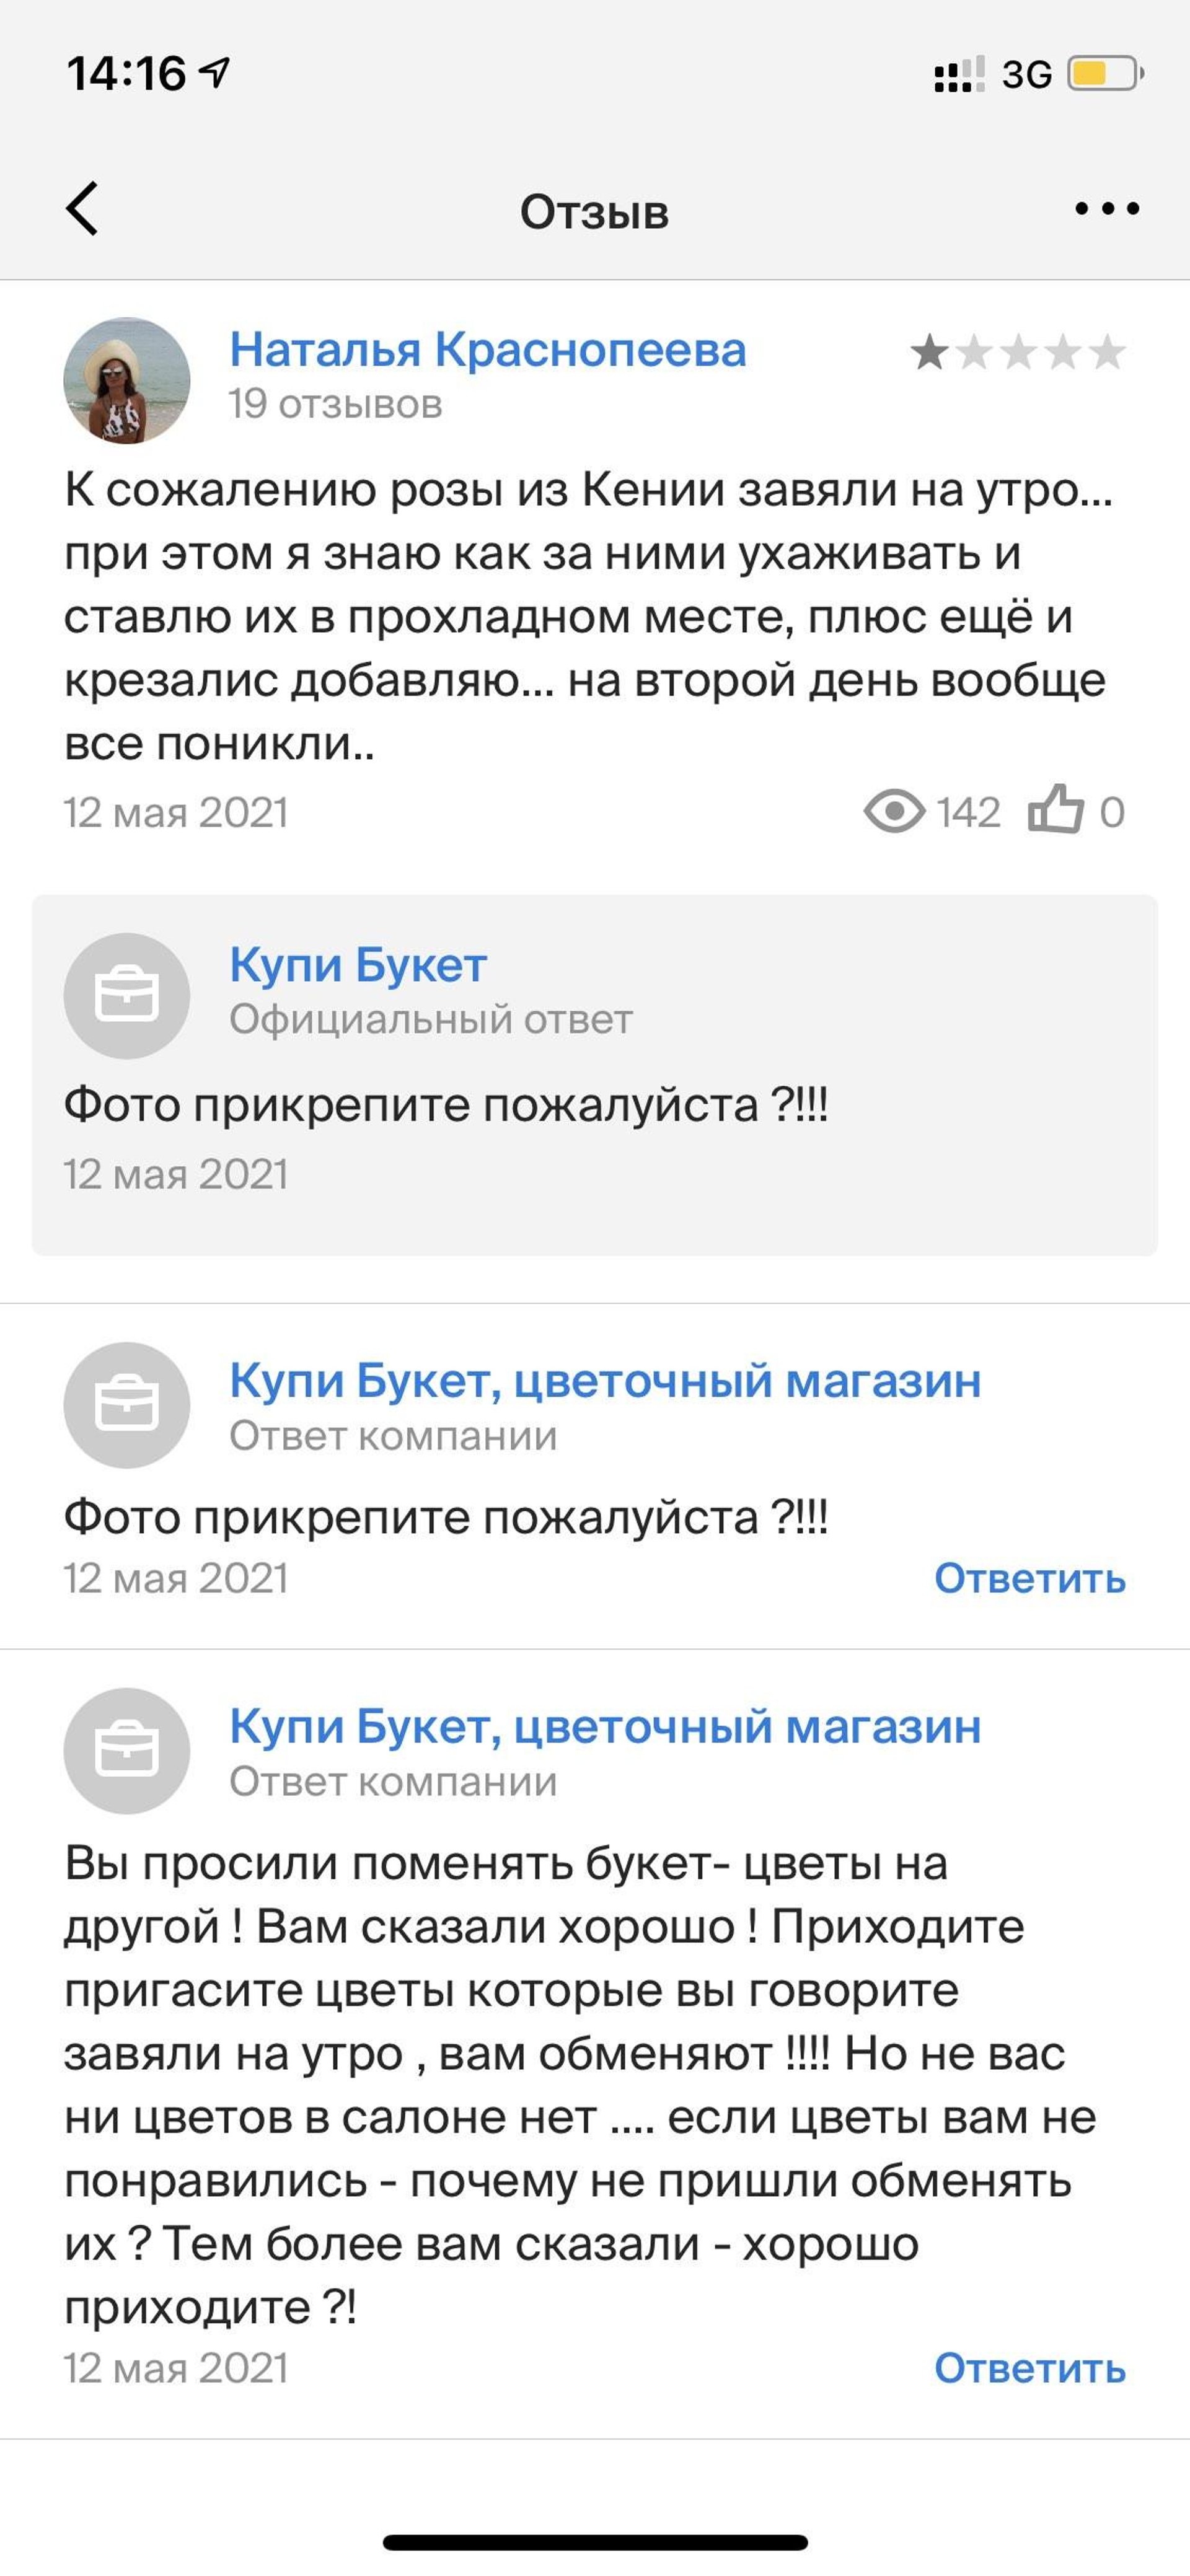
Task: Open Купи Букет official answer name
Action: pos(358,965)
